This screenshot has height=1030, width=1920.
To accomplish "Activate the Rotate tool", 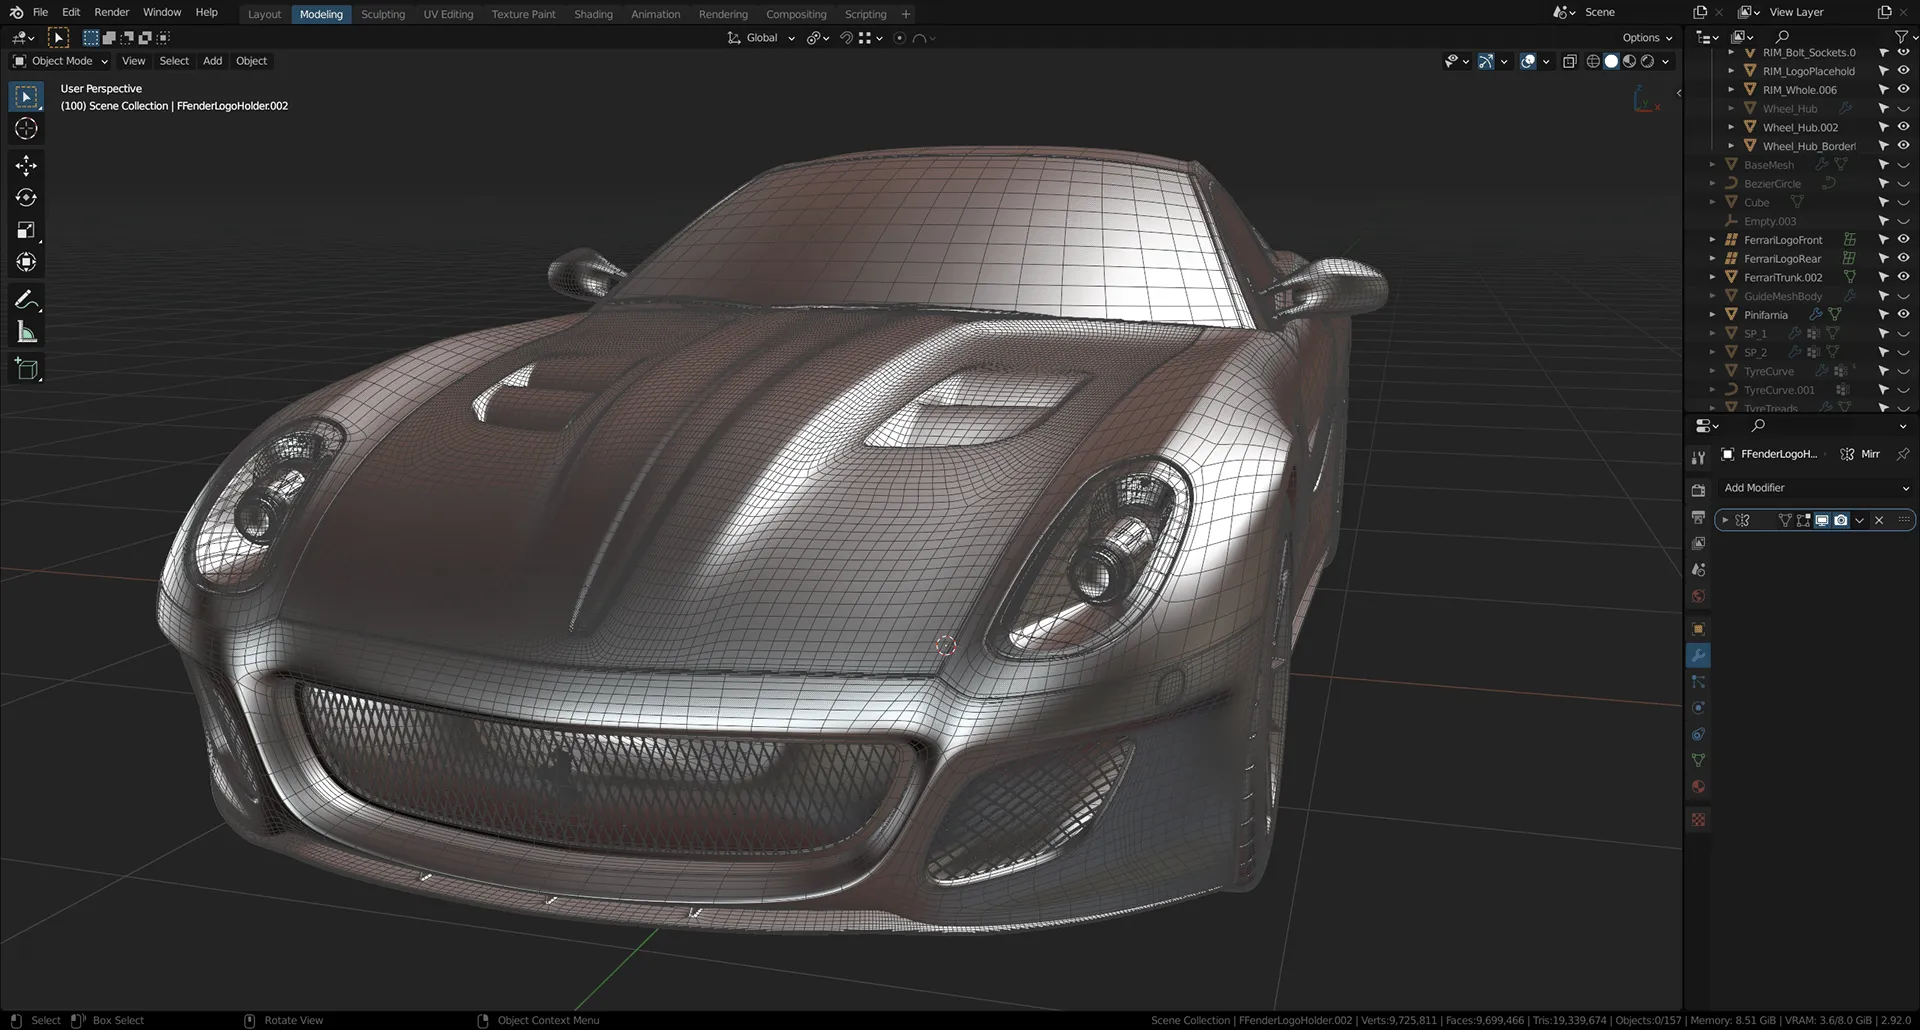I will pyautogui.click(x=26, y=198).
